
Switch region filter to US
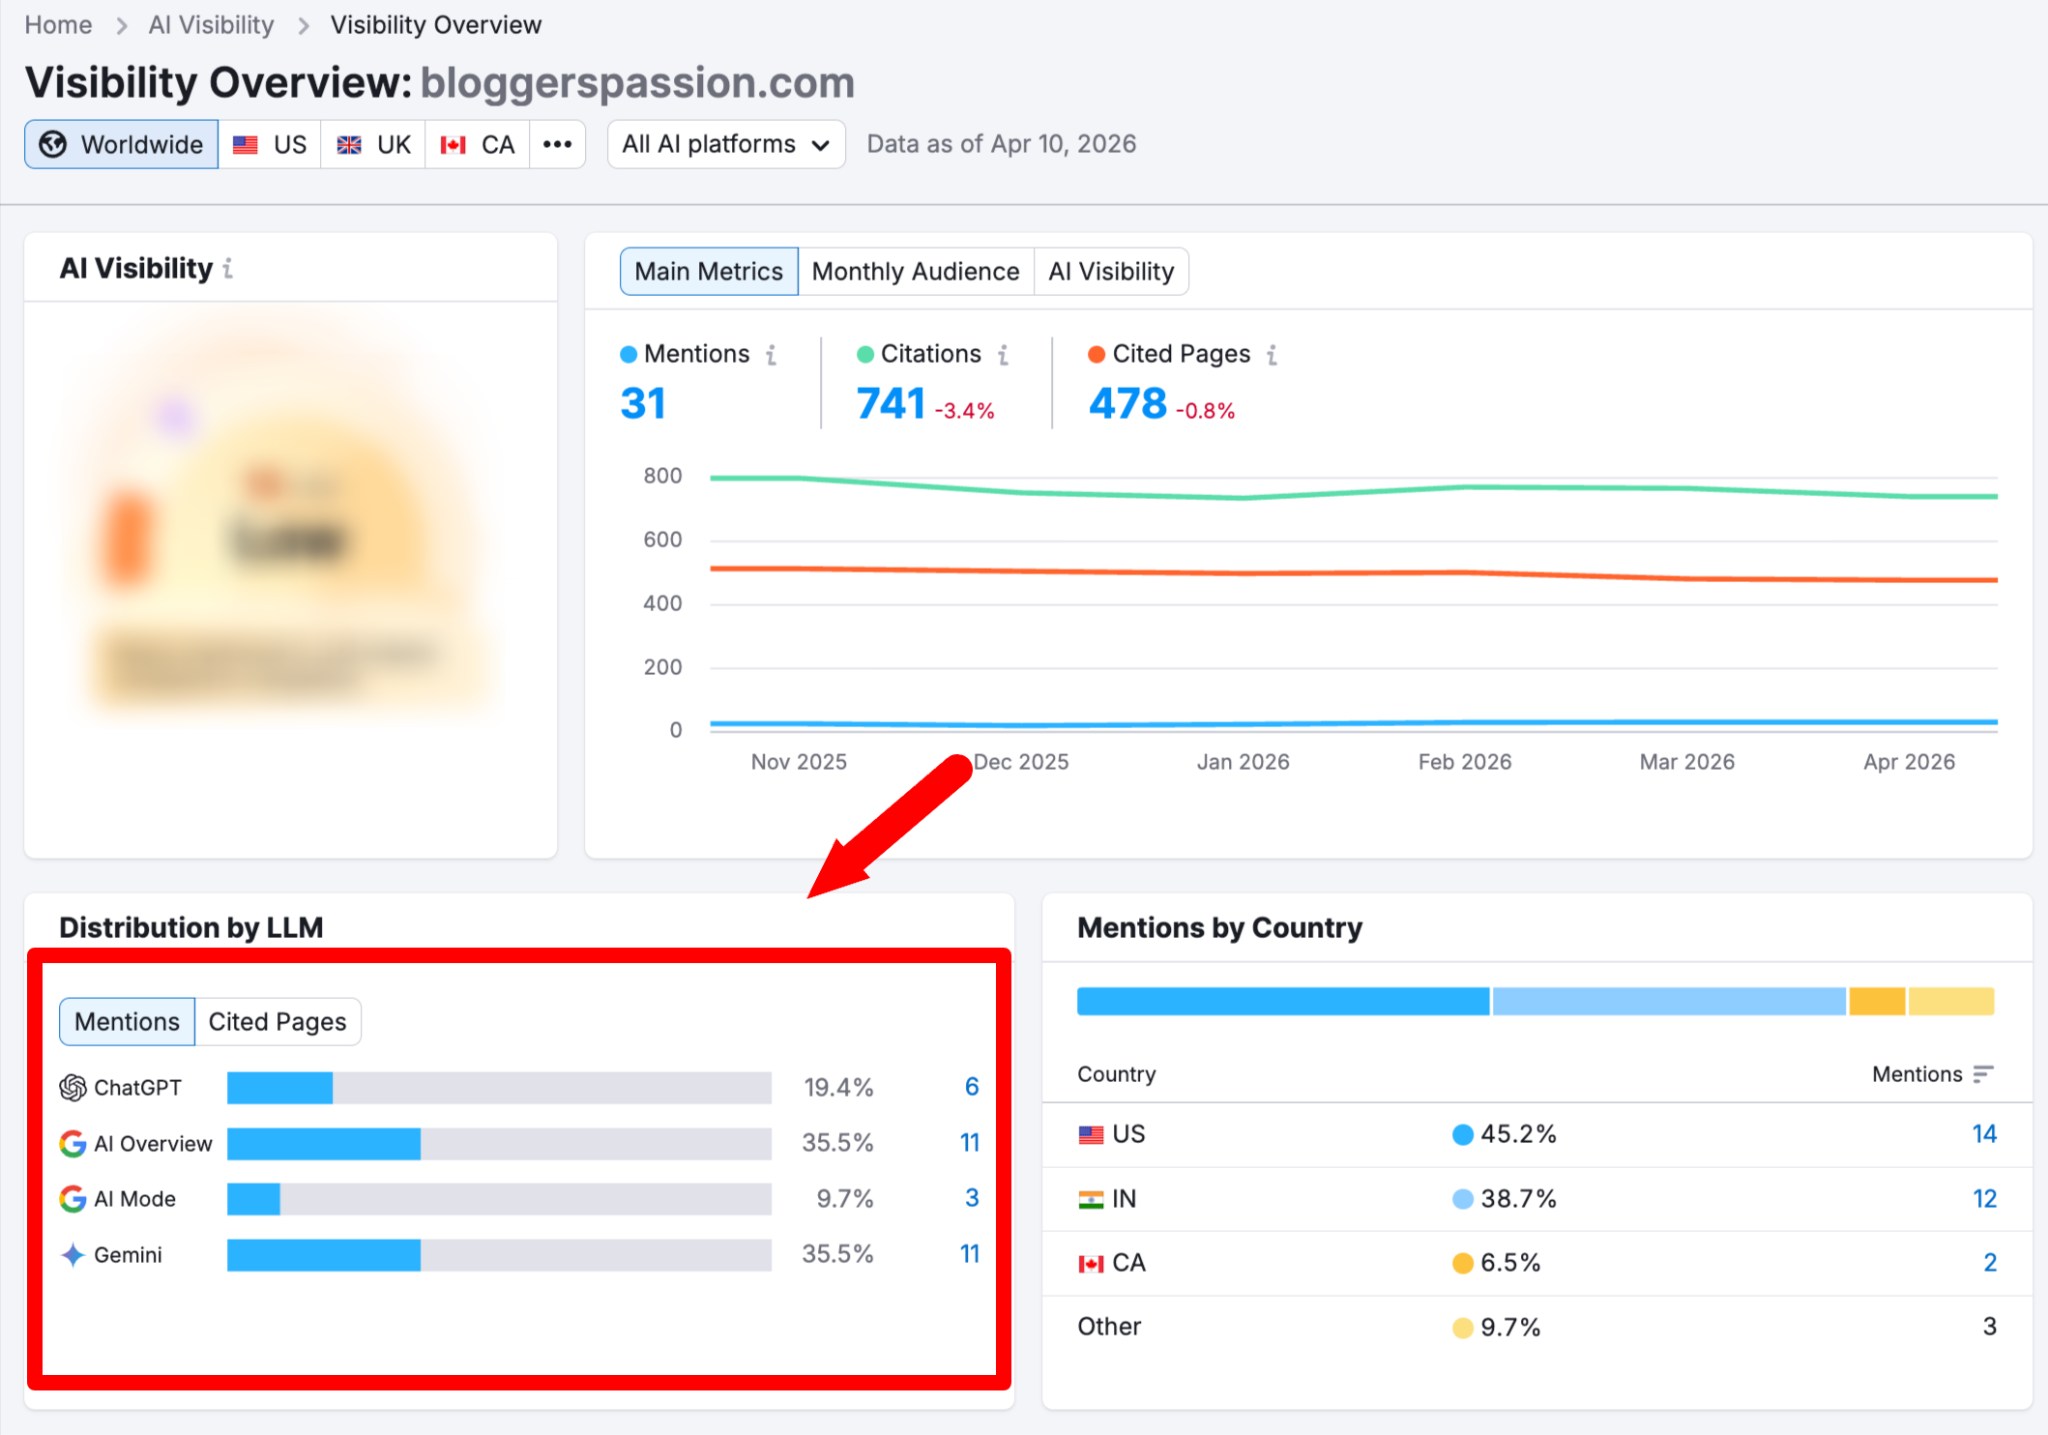click(270, 144)
